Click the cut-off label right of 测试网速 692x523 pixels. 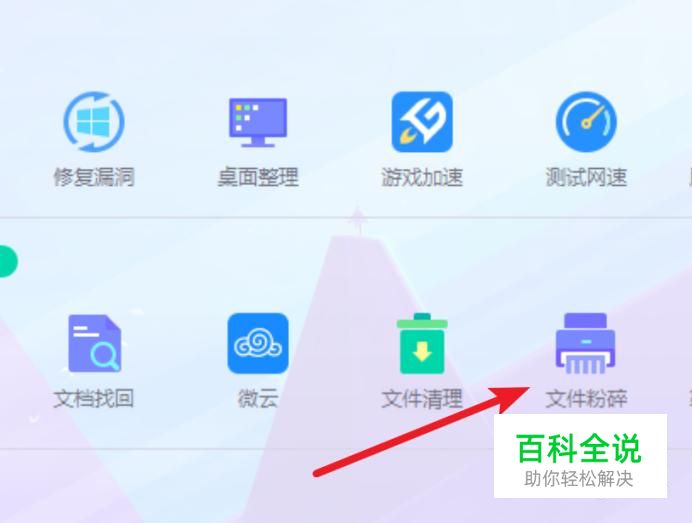click(690, 177)
